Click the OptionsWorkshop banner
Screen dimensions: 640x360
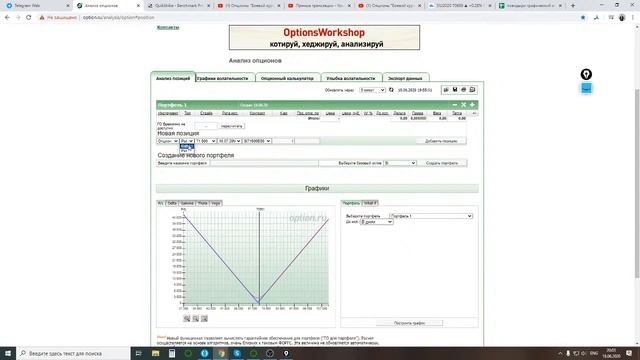324,38
